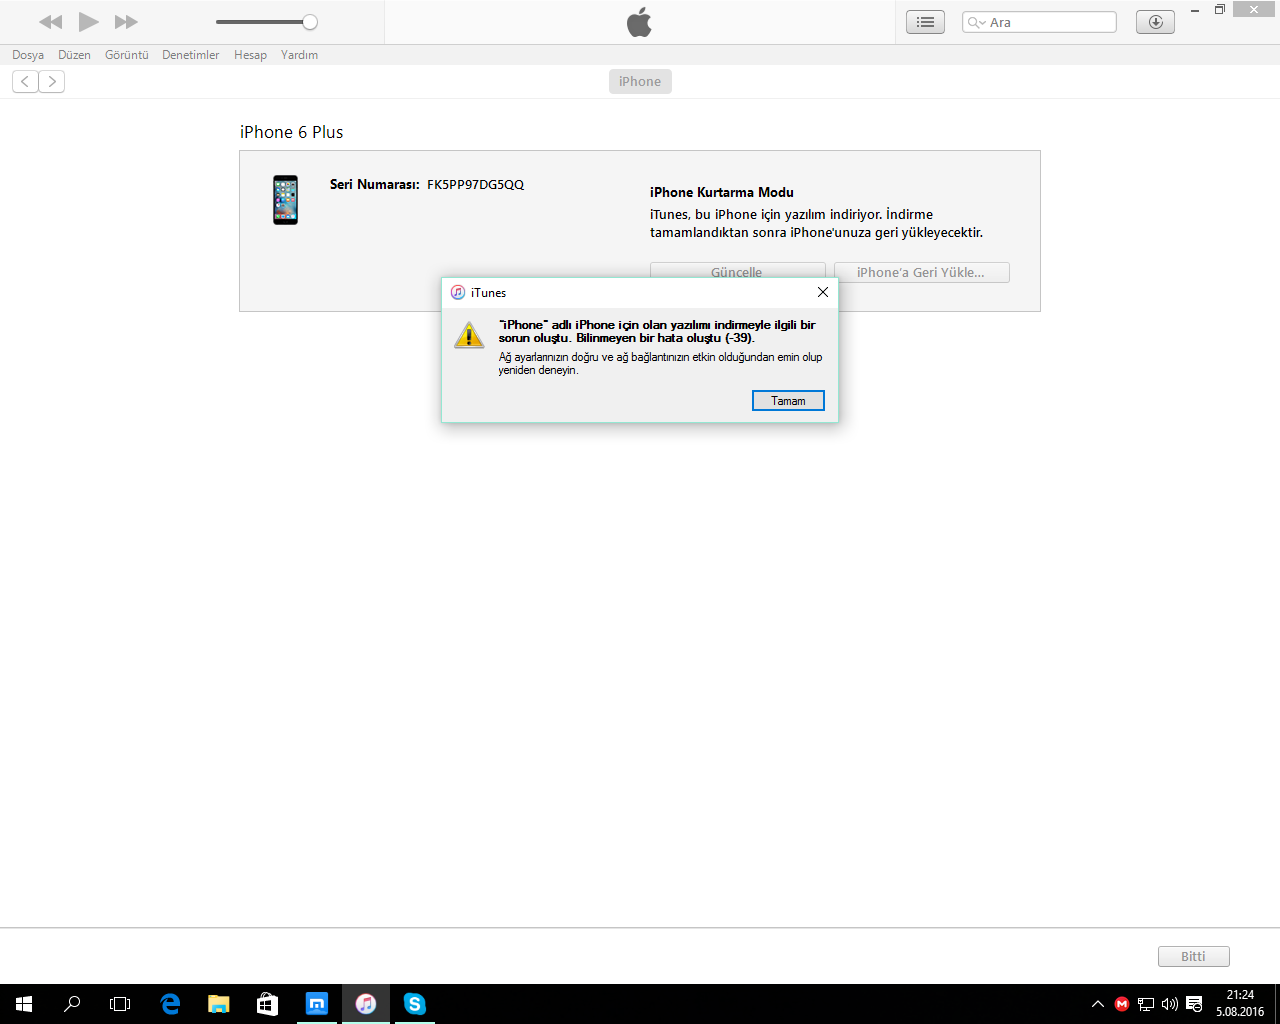Viewport: 1280px width, 1024px height.
Task: Go forward with the right chevron
Action: click(52, 82)
